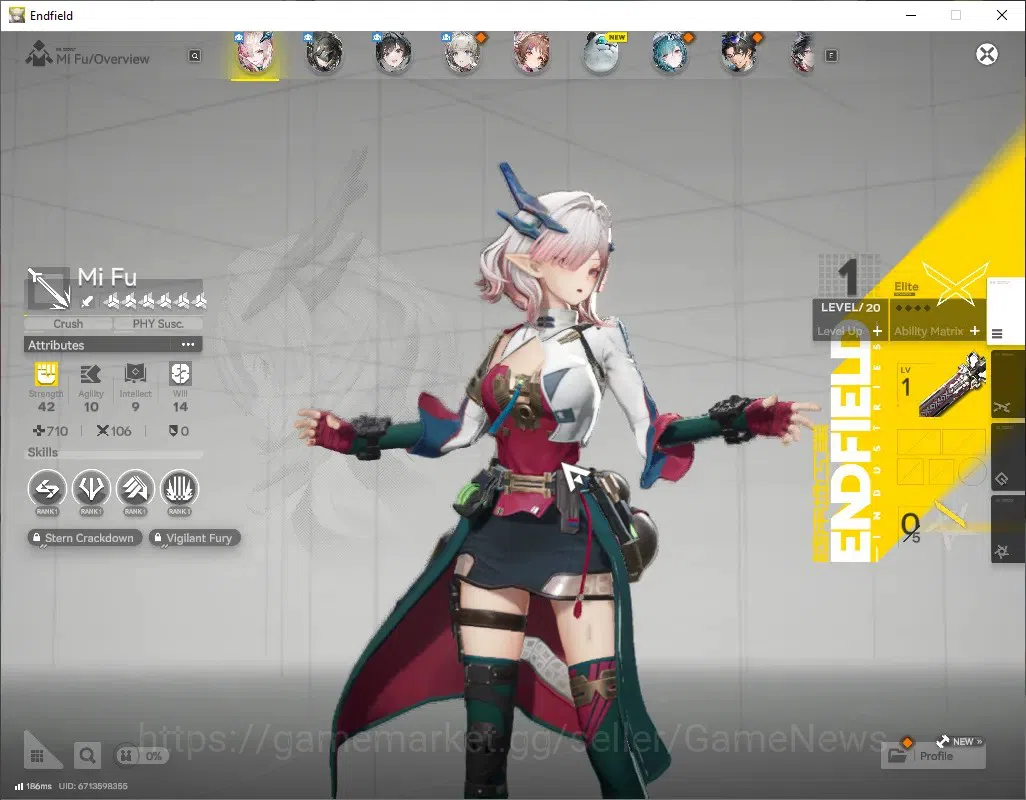The height and width of the screenshot is (800, 1026).
Task: Select the dark-haired horned operator portrait, second in roster
Action: 325,54
